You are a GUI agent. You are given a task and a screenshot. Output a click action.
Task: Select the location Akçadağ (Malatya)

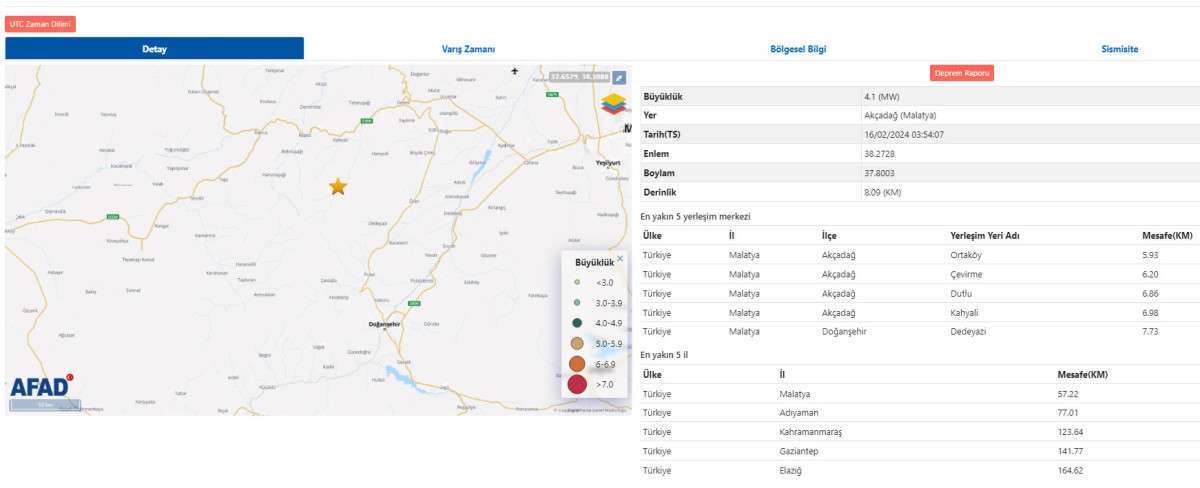coord(900,116)
